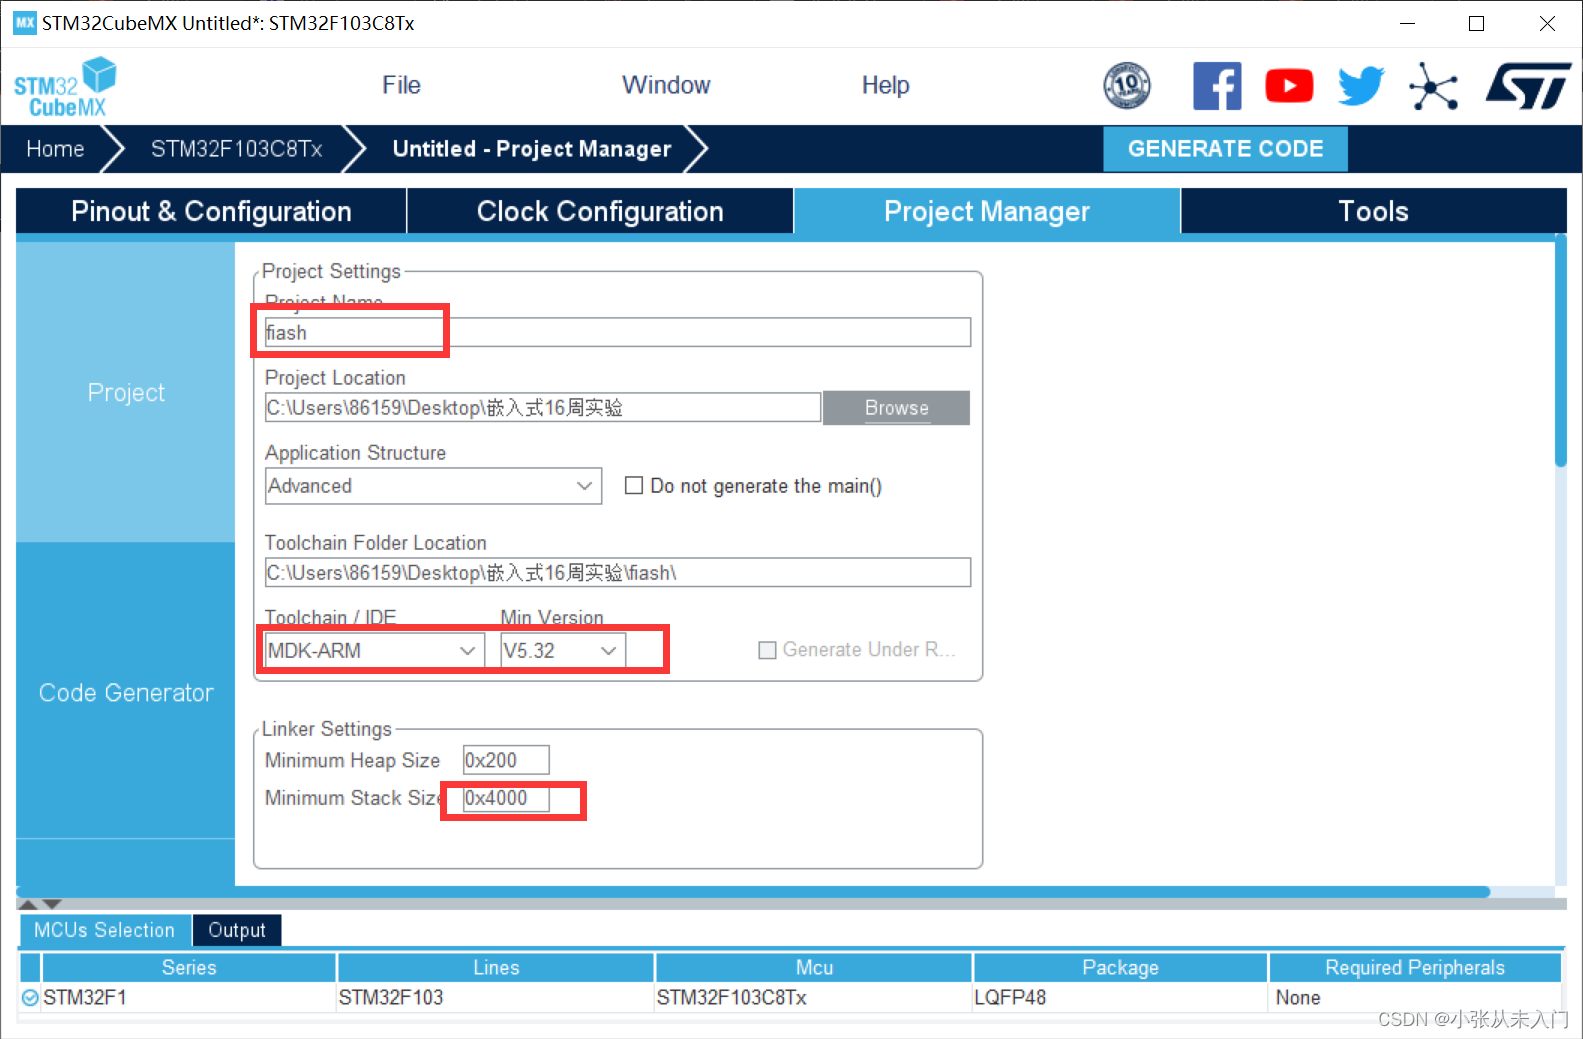This screenshot has height=1039, width=1583.
Task: Switch to the Output tab
Action: pyautogui.click(x=237, y=930)
